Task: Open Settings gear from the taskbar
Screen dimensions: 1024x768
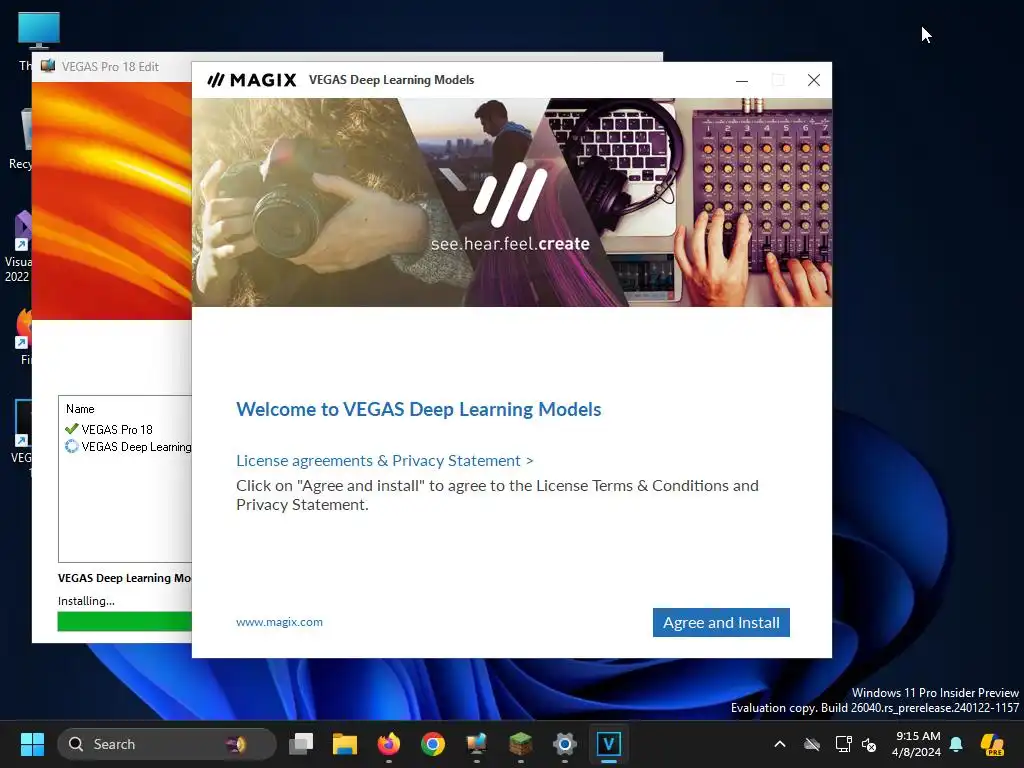Action: (564, 744)
